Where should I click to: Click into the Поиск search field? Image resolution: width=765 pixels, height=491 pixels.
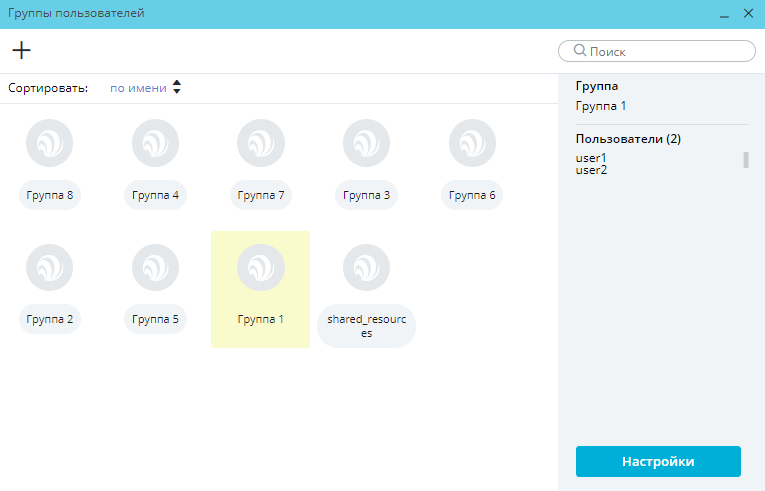[665, 51]
